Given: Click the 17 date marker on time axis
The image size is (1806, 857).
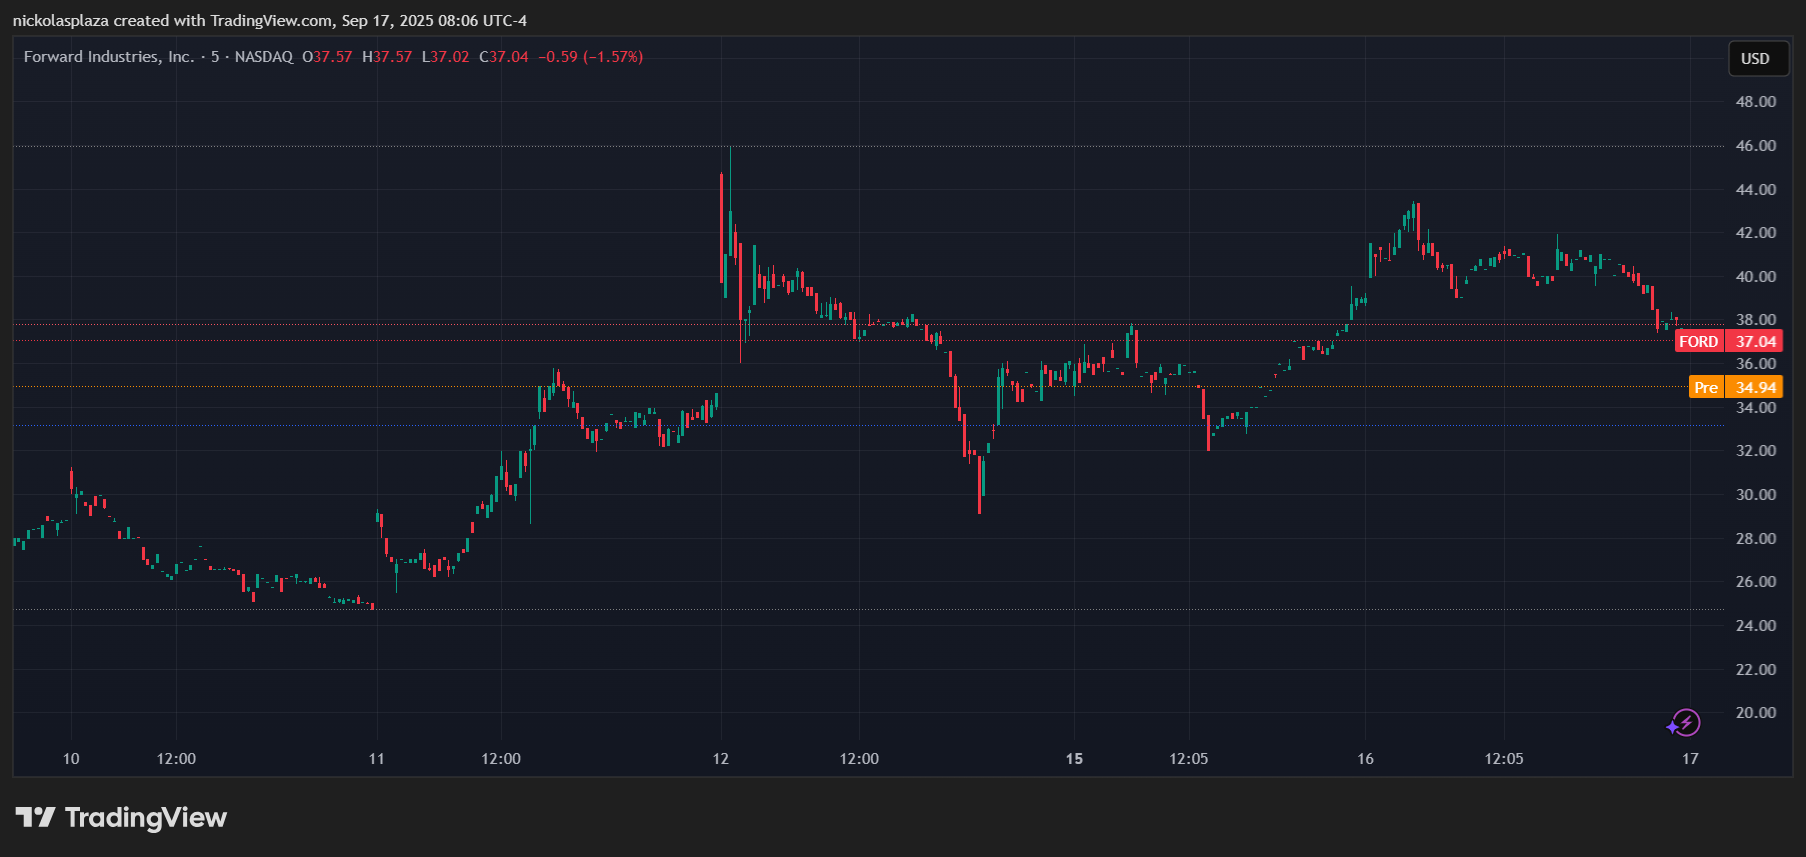Looking at the screenshot, I should coord(1690,759).
